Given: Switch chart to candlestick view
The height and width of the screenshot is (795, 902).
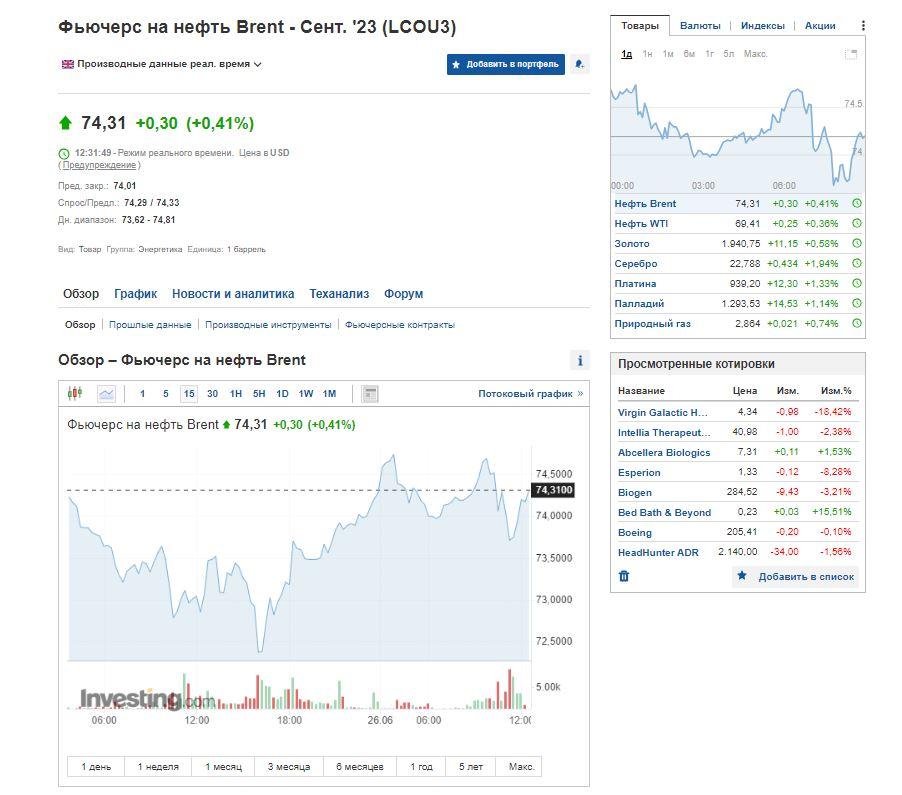Looking at the screenshot, I should point(75,394).
